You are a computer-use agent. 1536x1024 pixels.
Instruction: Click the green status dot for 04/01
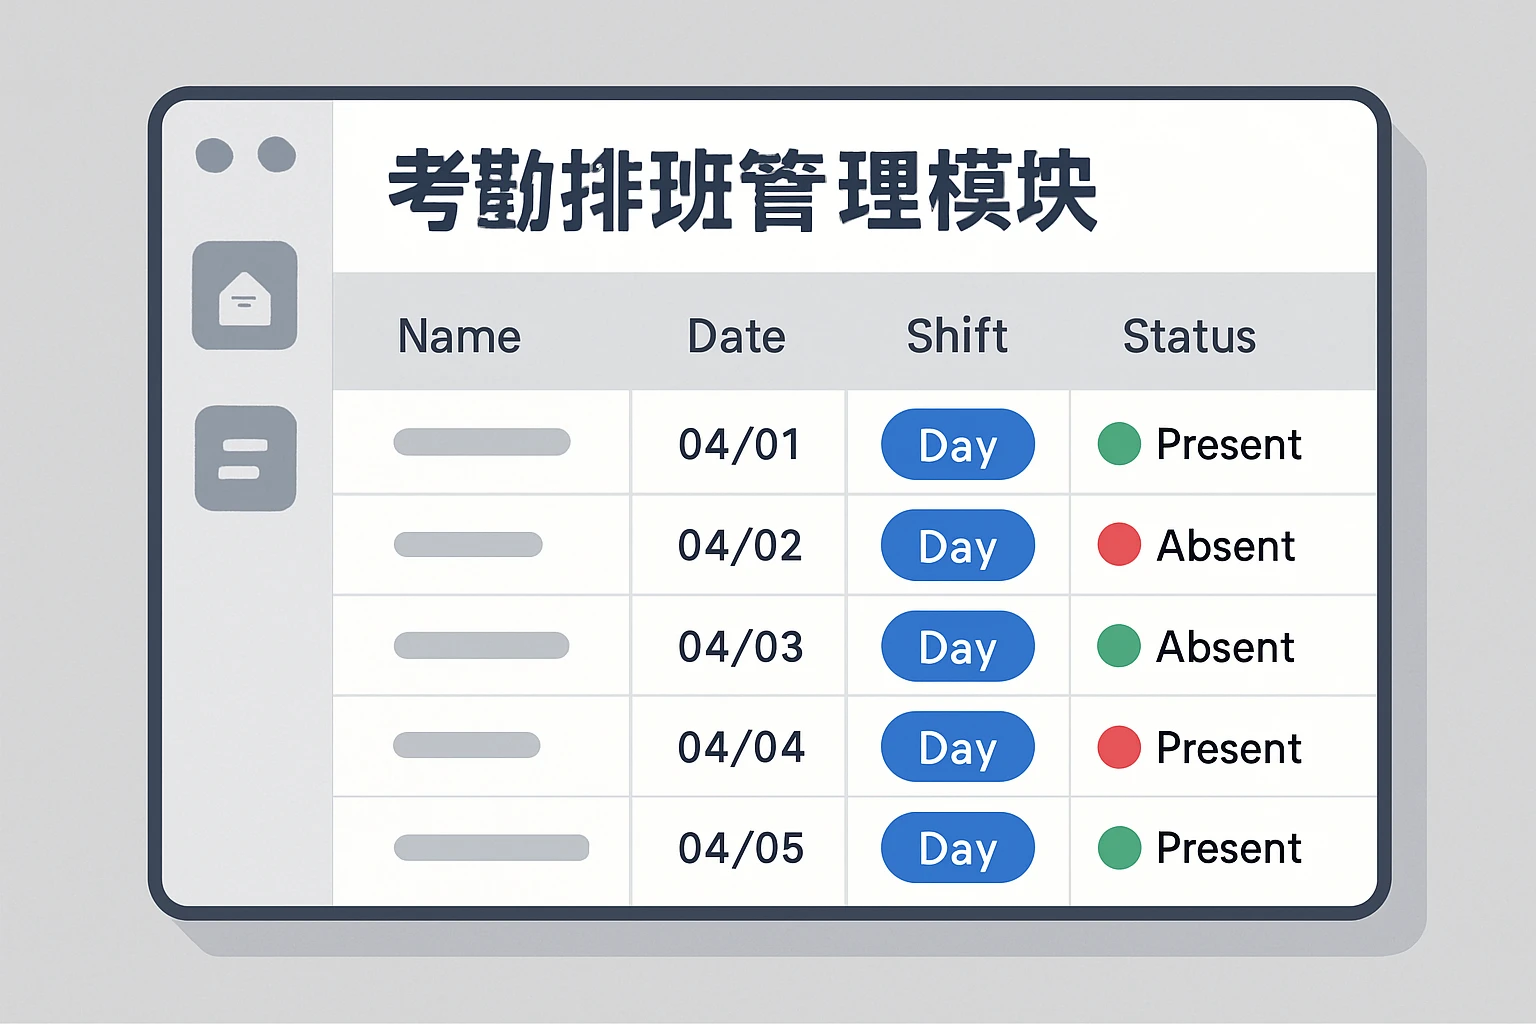pos(1119,444)
